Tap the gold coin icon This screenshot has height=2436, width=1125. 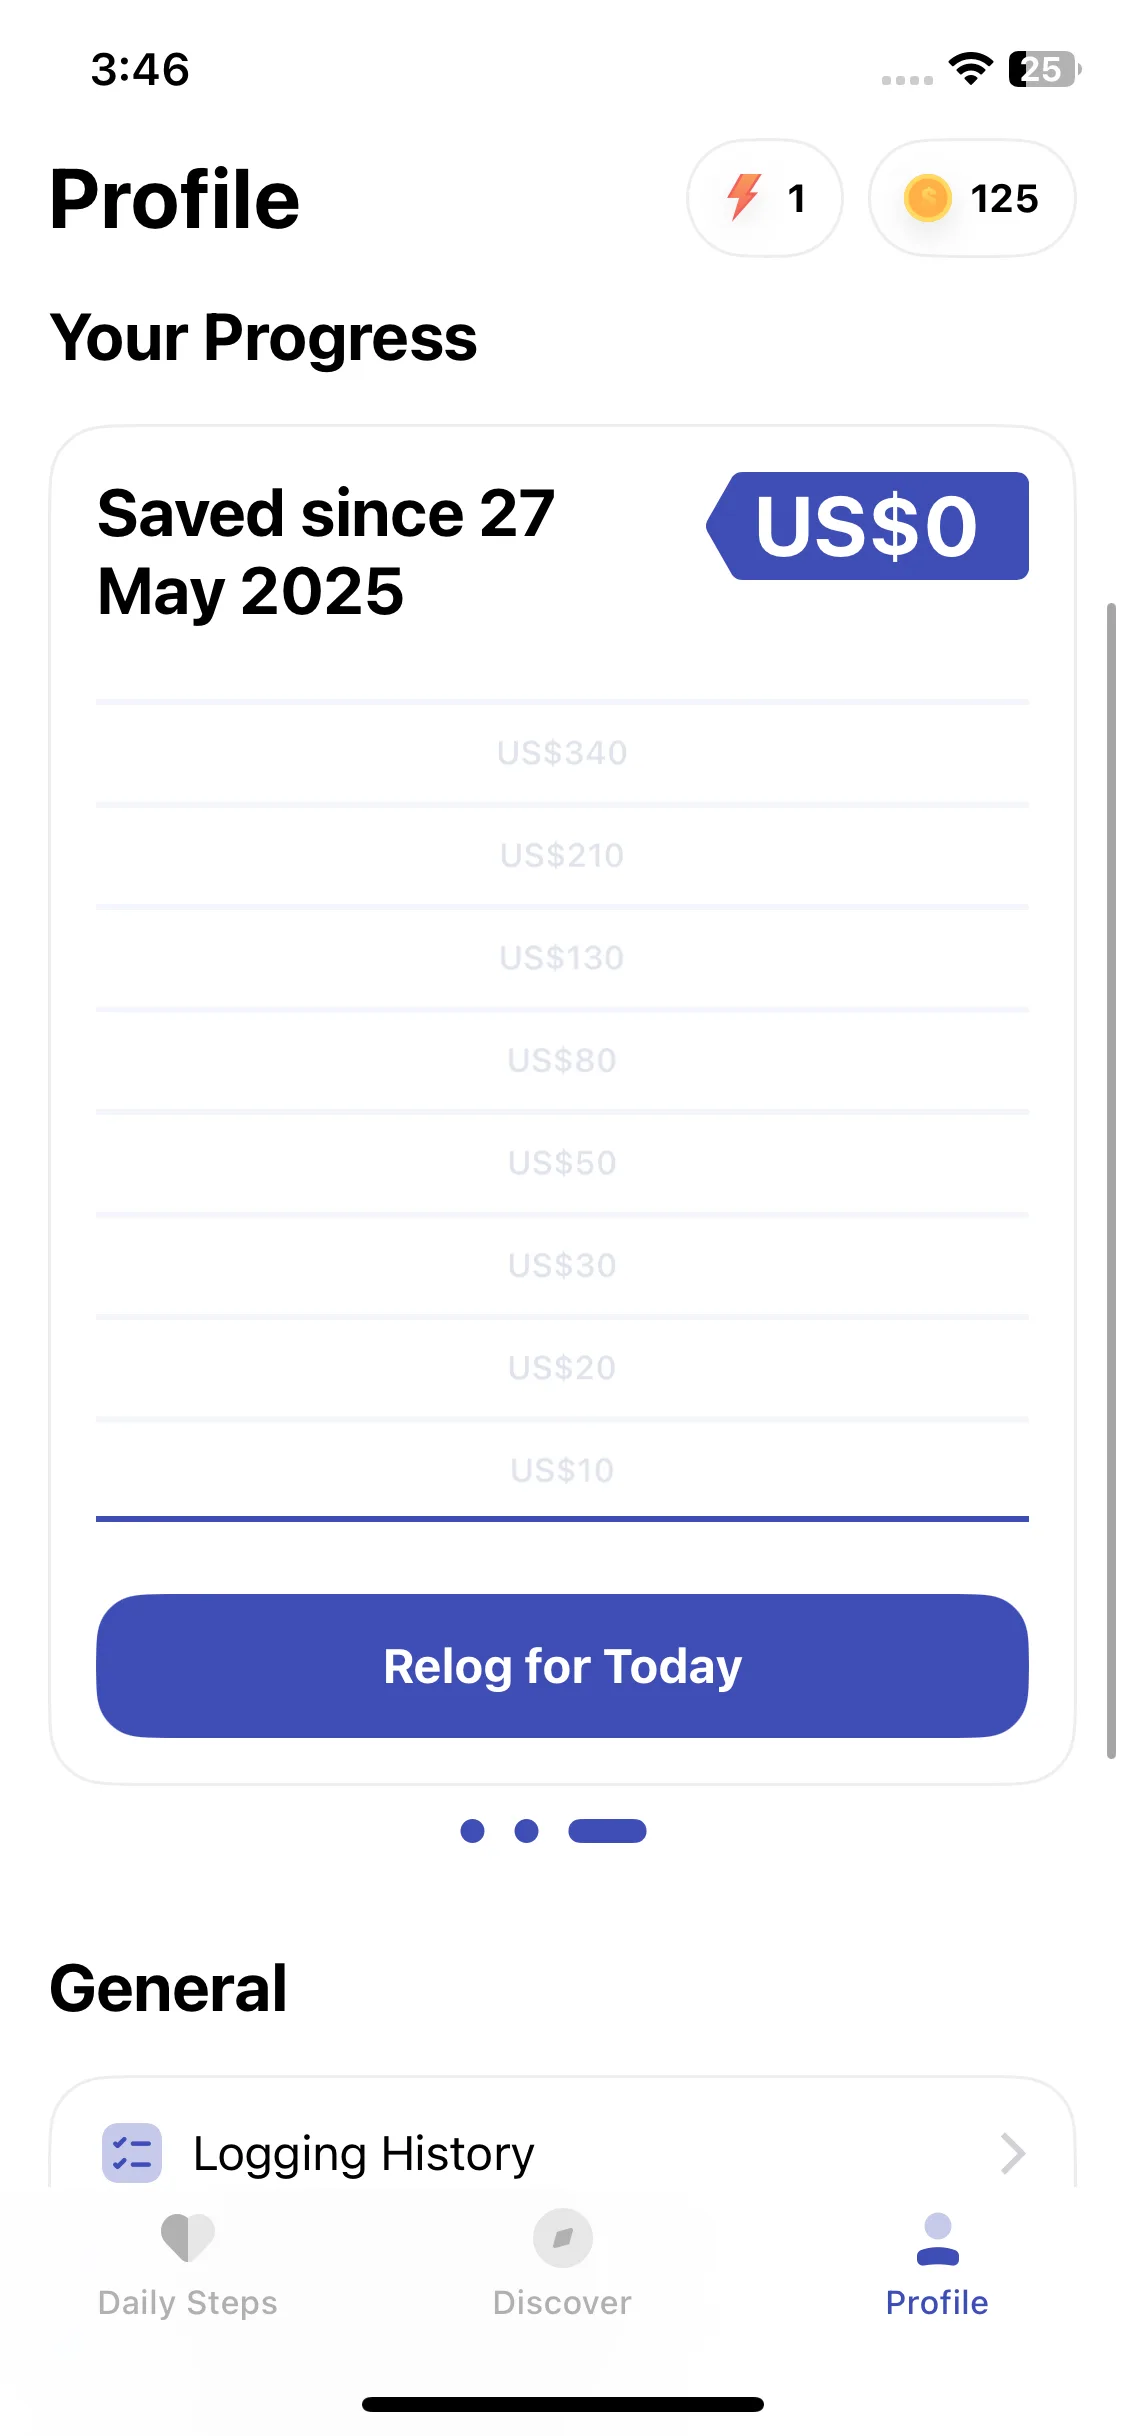tap(927, 197)
